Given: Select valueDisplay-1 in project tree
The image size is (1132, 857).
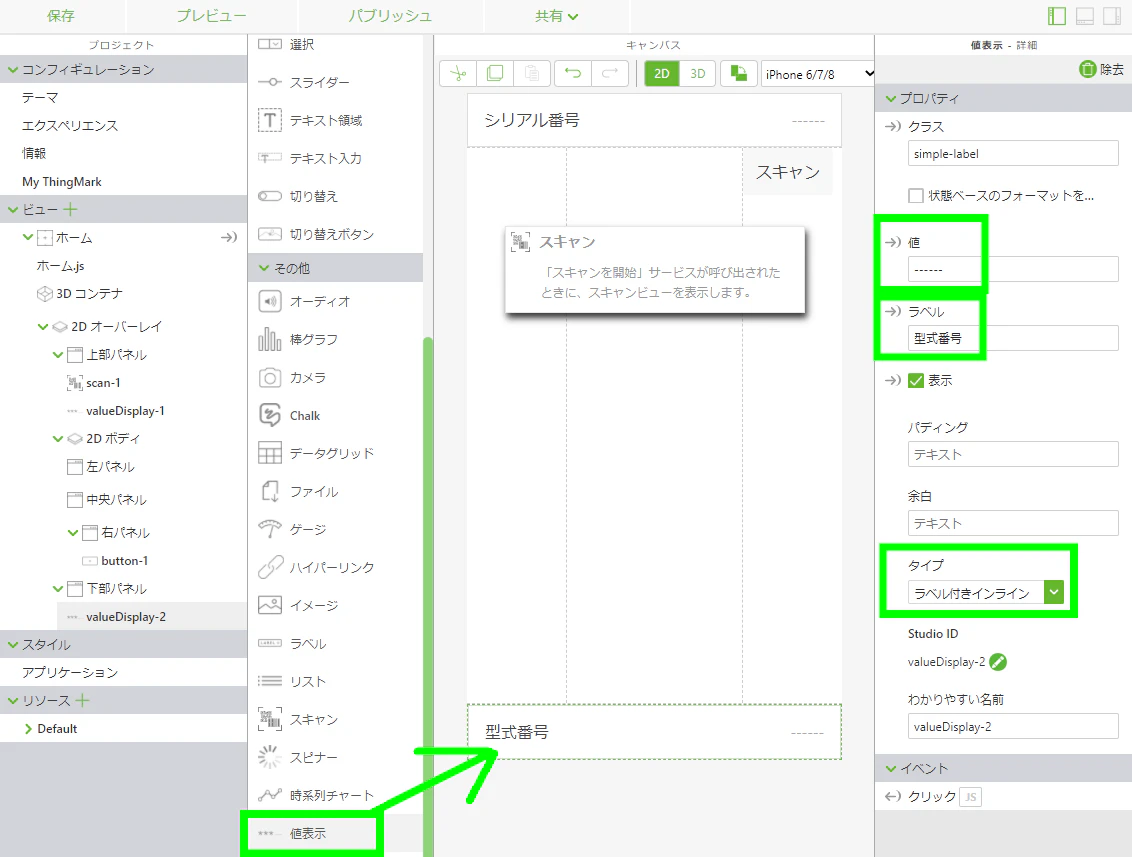Looking at the screenshot, I should point(126,411).
